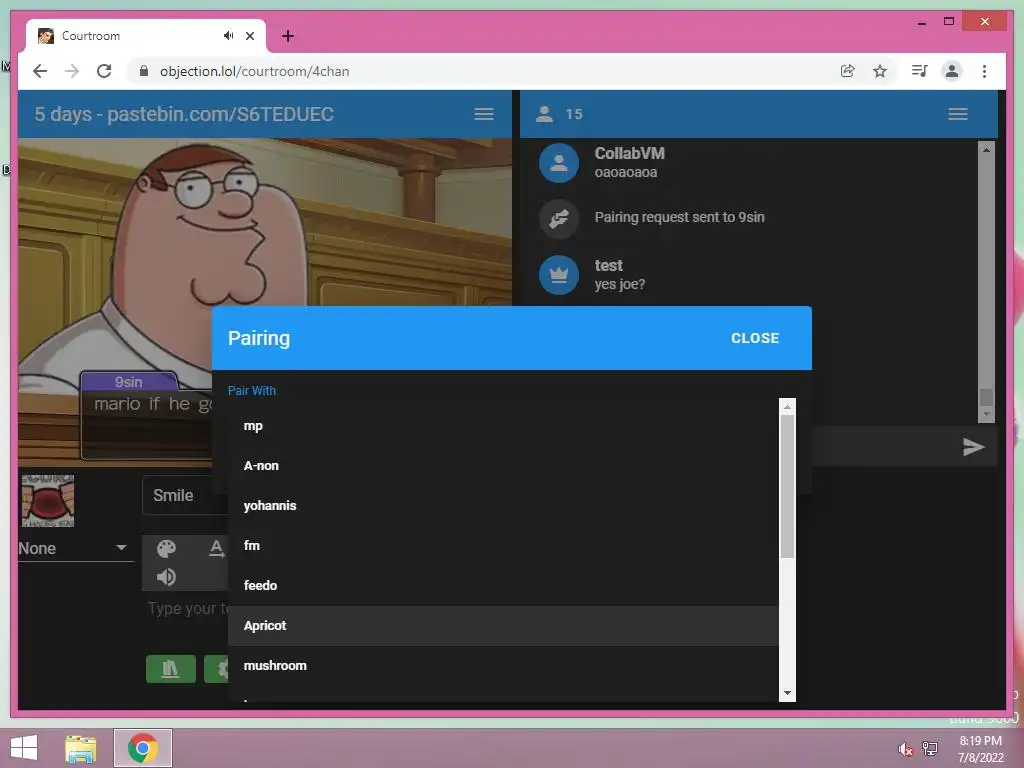
Task: Close the Pairing dialog
Action: 754,338
